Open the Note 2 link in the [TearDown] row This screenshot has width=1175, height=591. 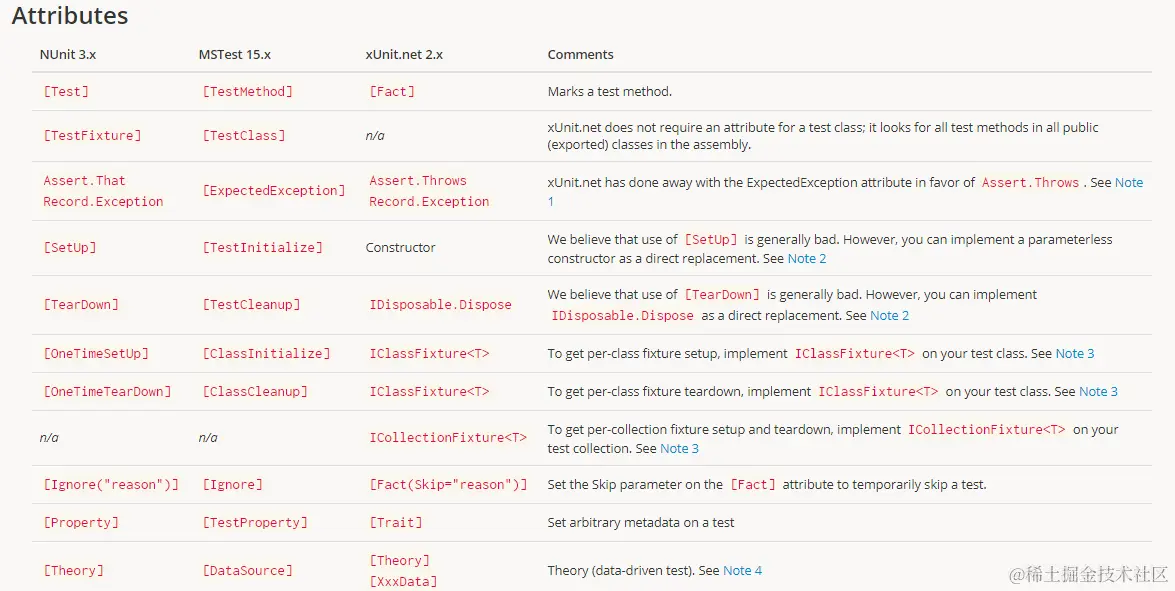[x=889, y=315]
